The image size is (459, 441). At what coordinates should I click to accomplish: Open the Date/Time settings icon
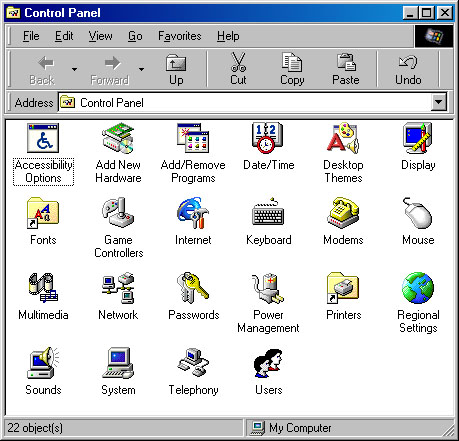pyautogui.click(x=268, y=138)
